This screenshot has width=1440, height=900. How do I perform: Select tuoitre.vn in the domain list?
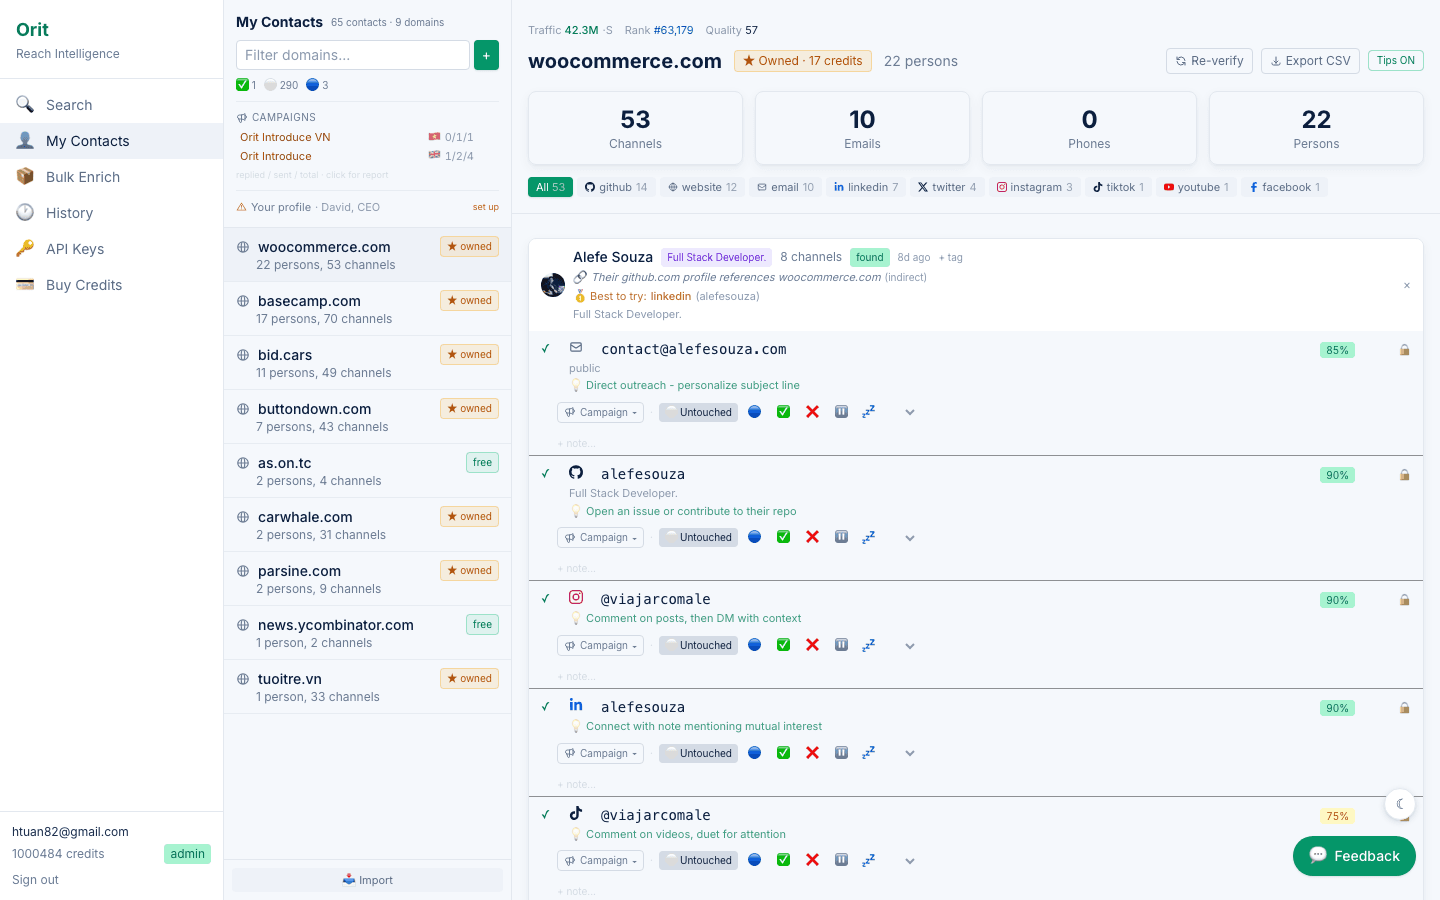pos(367,687)
